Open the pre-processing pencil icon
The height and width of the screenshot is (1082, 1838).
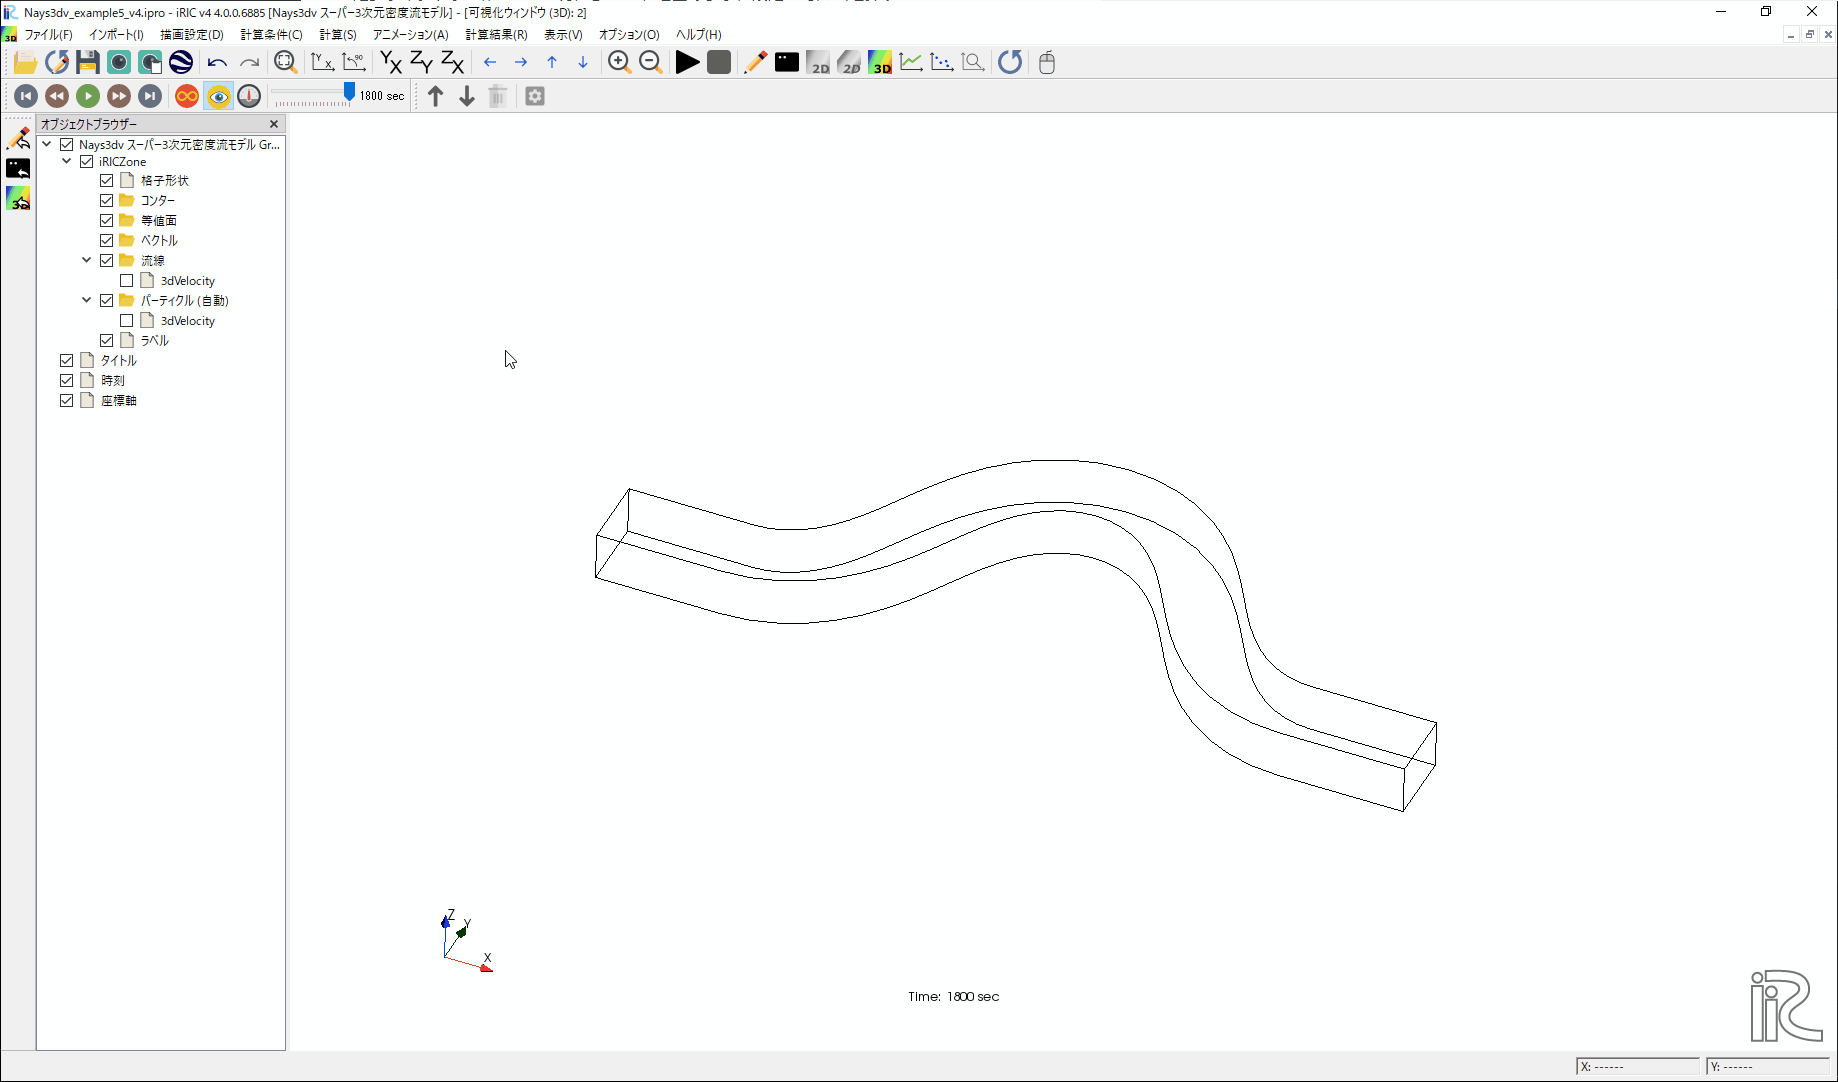coord(756,62)
